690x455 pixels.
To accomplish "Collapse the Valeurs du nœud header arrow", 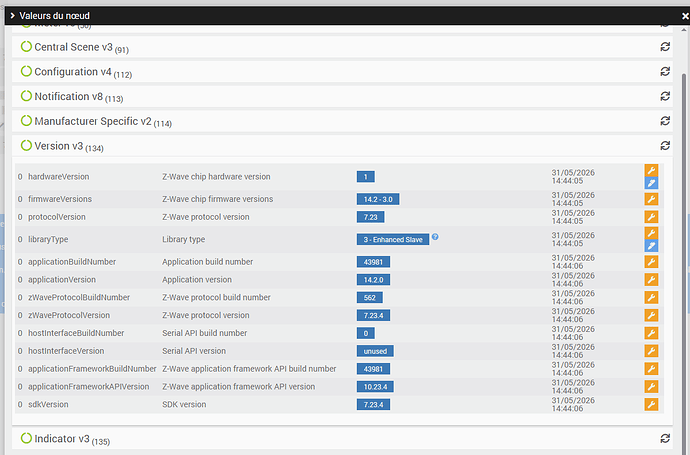I will [x=12, y=16].
